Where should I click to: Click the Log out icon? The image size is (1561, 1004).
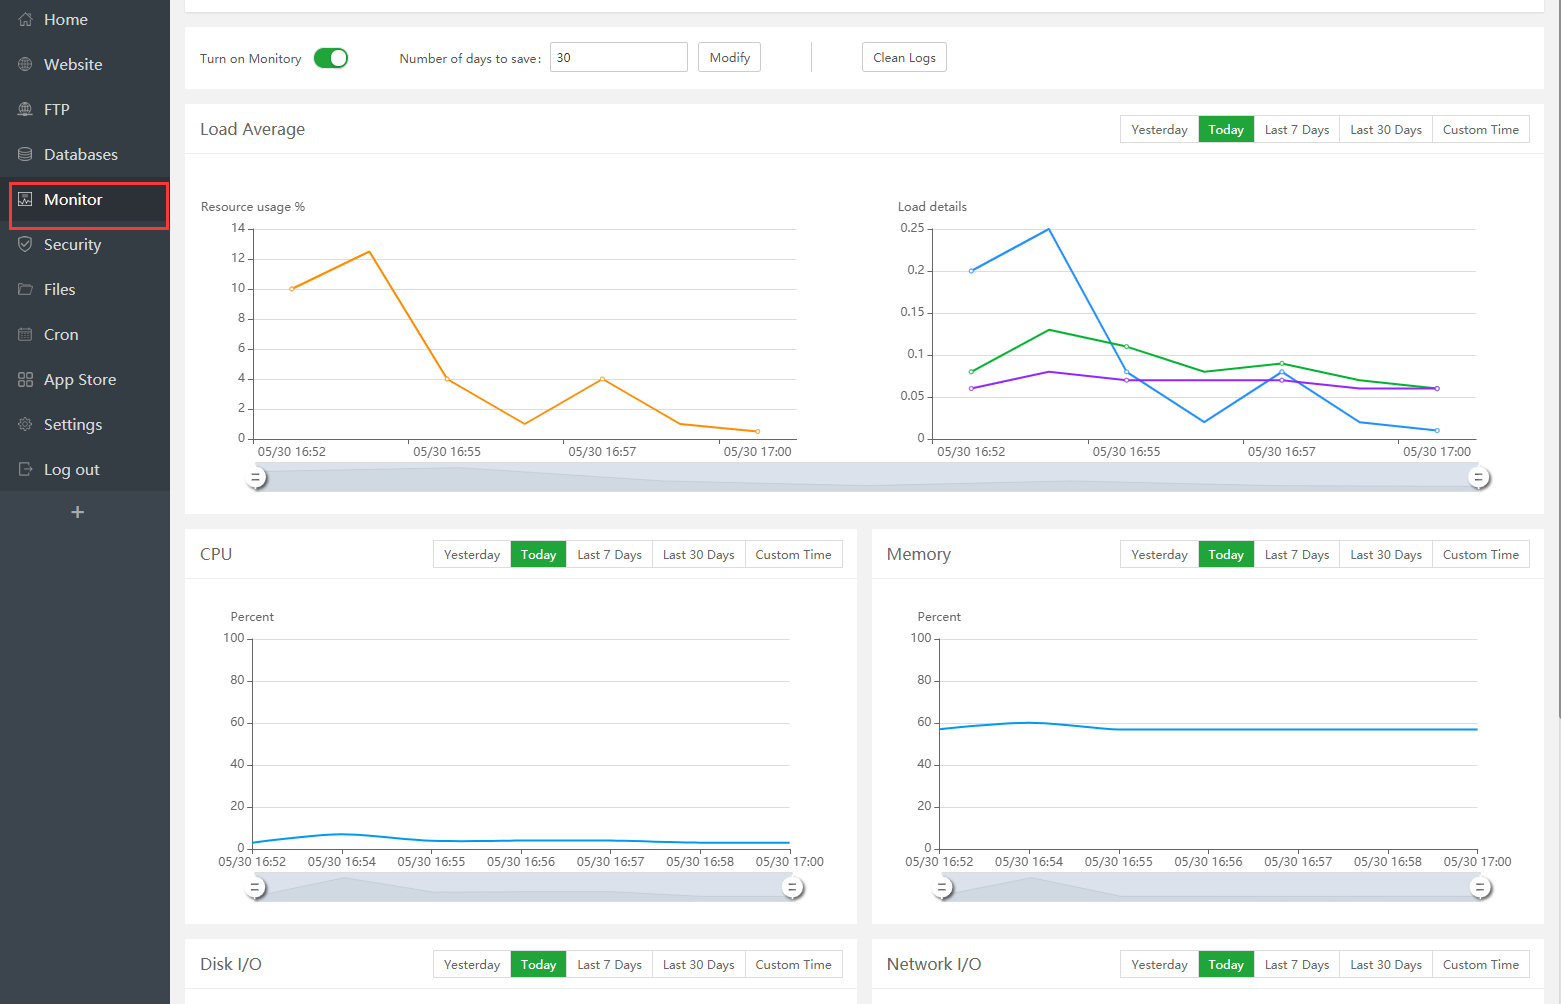point(25,470)
